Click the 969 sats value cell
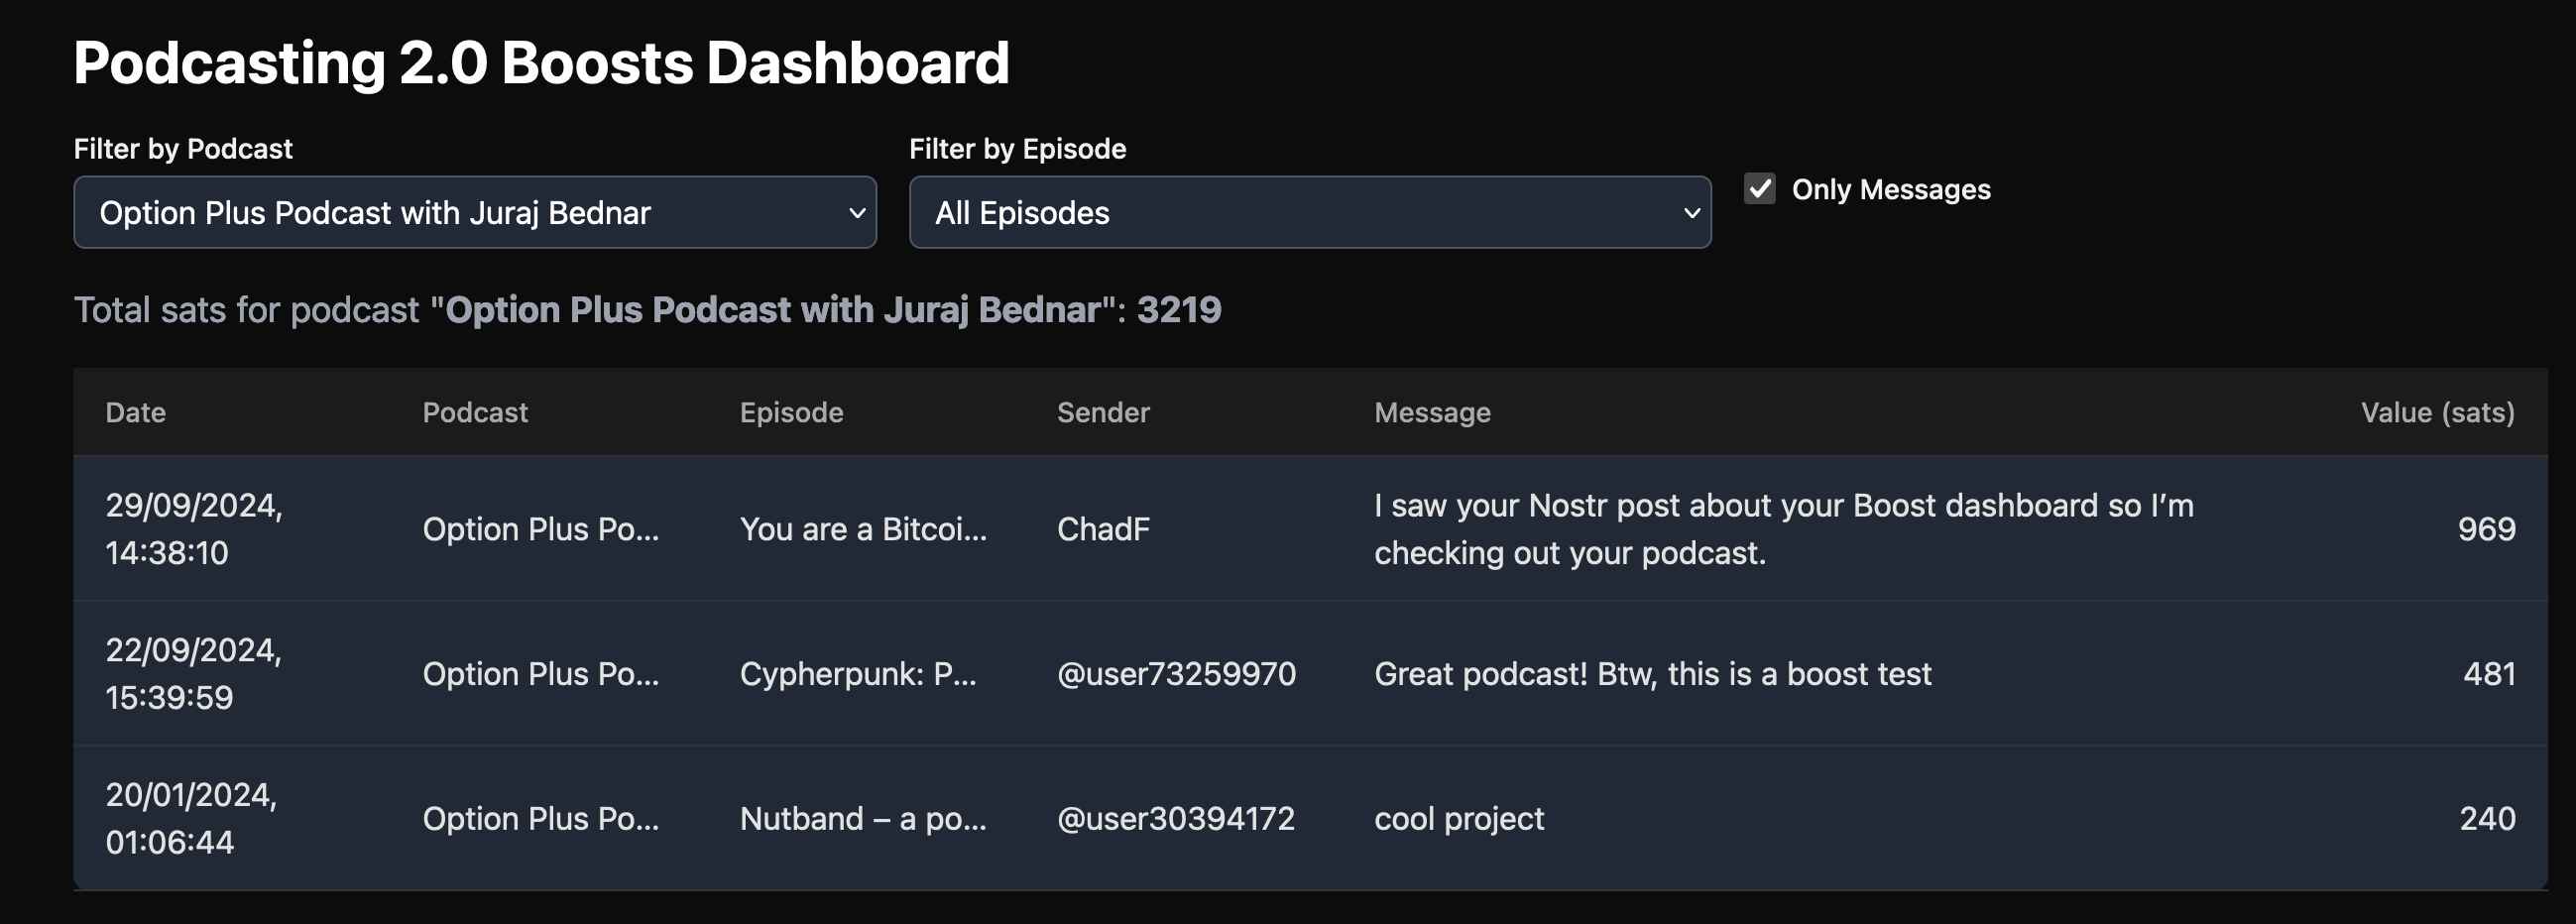 (x=2486, y=529)
